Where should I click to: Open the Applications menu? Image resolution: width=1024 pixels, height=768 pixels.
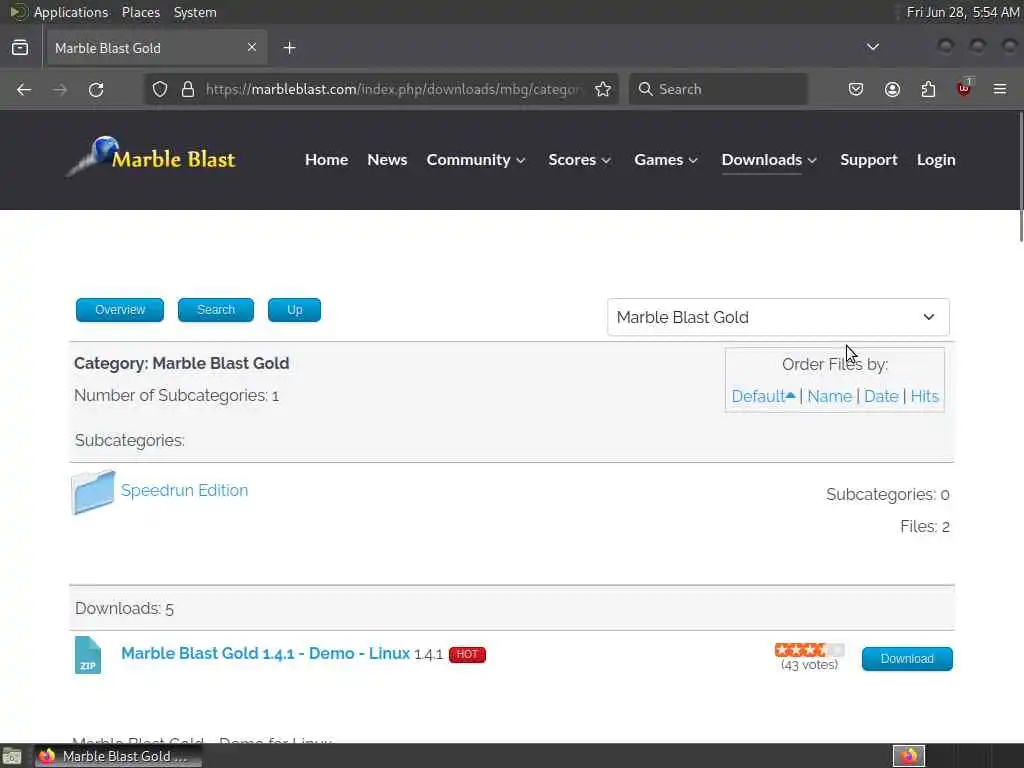(x=71, y=12)
